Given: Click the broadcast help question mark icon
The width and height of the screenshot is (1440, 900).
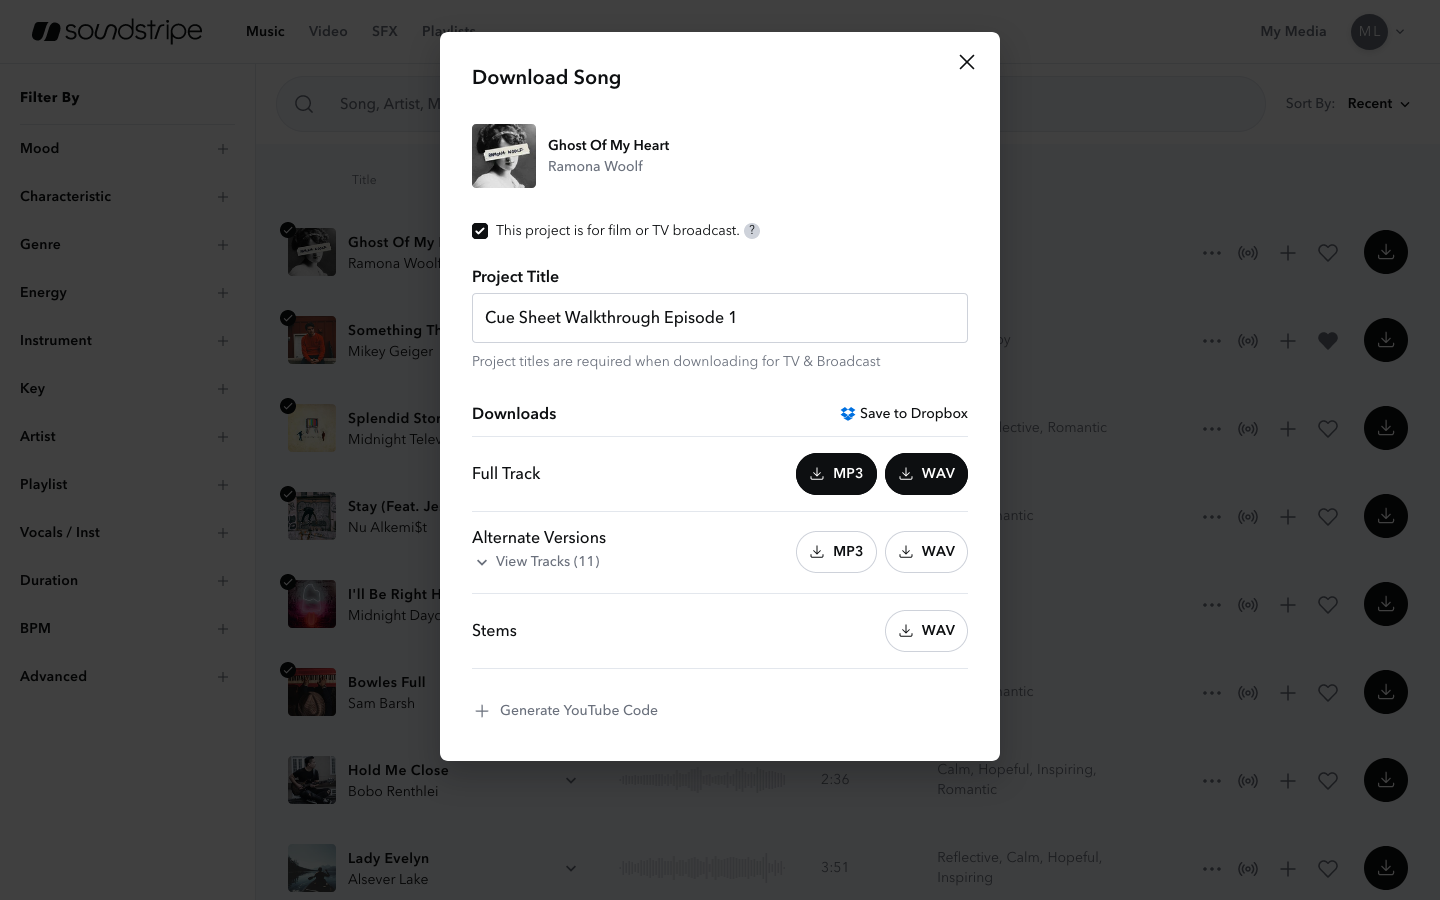Looking at the screenshot, I should coord(752,231).
